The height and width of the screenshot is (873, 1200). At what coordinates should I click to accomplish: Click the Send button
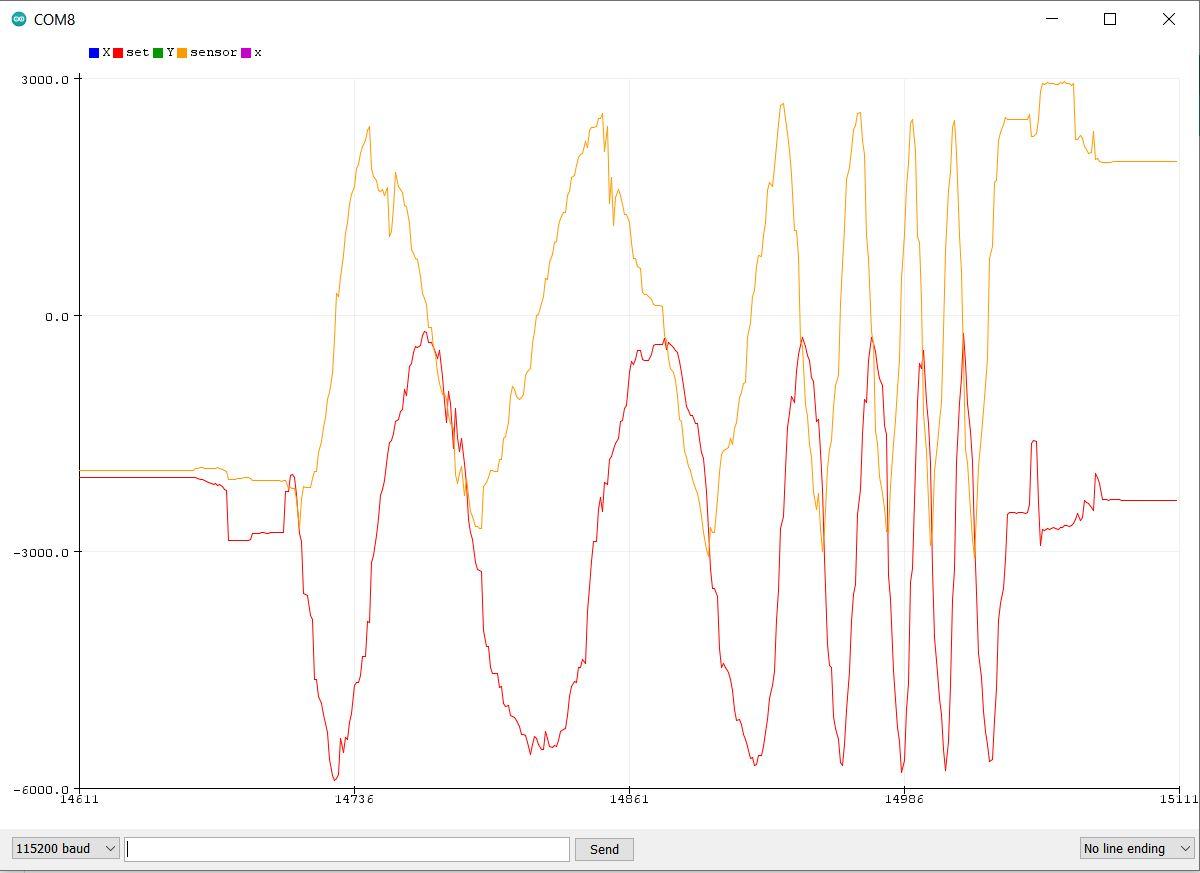tap(604, 849)
